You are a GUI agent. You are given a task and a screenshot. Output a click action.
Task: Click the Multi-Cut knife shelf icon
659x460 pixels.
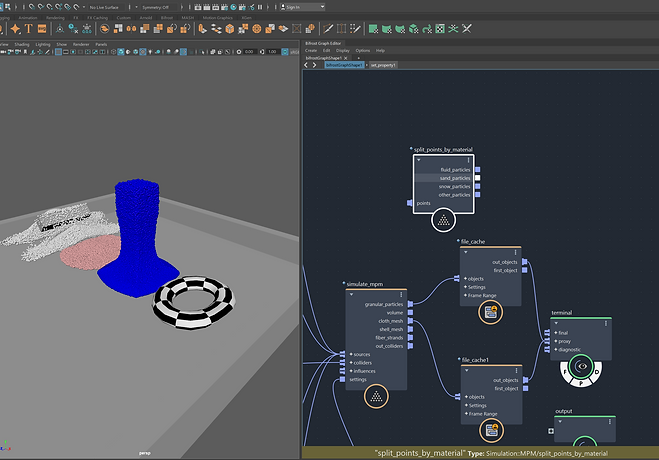328,29
